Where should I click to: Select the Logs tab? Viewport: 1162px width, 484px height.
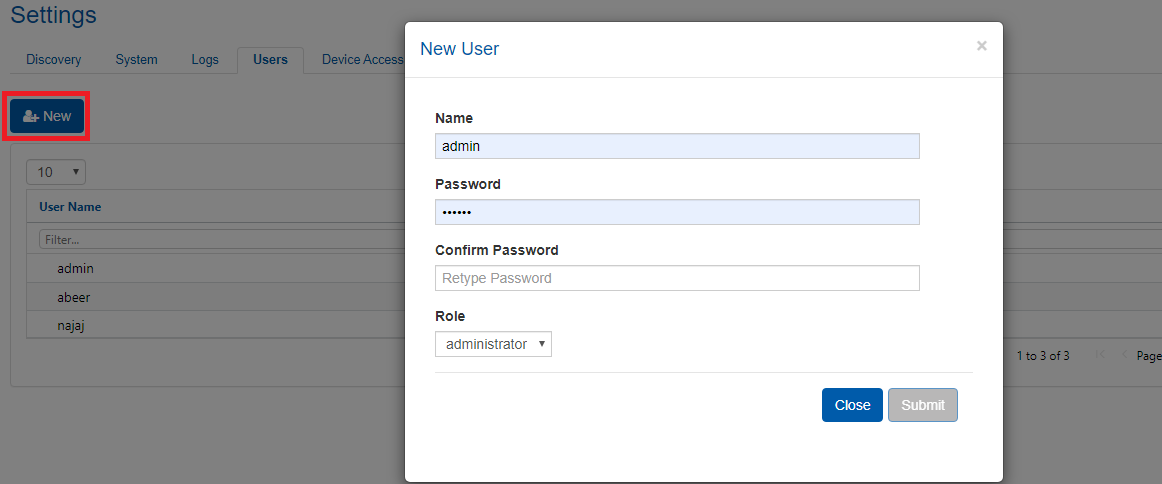click(205, 60)
